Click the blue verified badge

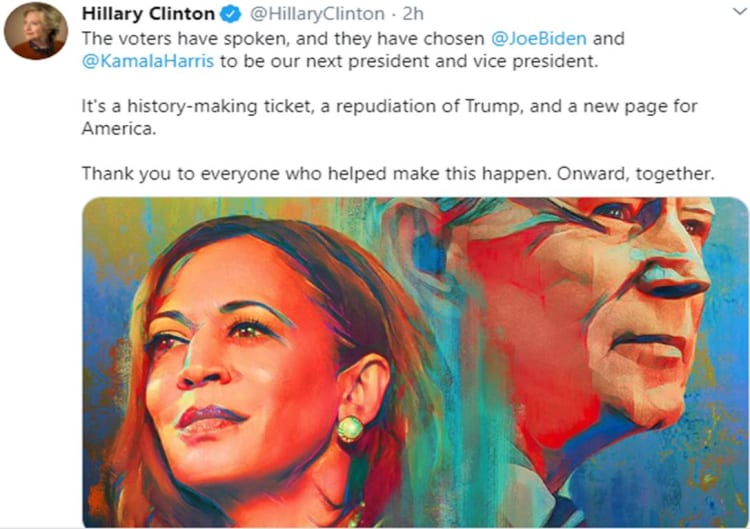pyautogui.click(x=229, y=14)
